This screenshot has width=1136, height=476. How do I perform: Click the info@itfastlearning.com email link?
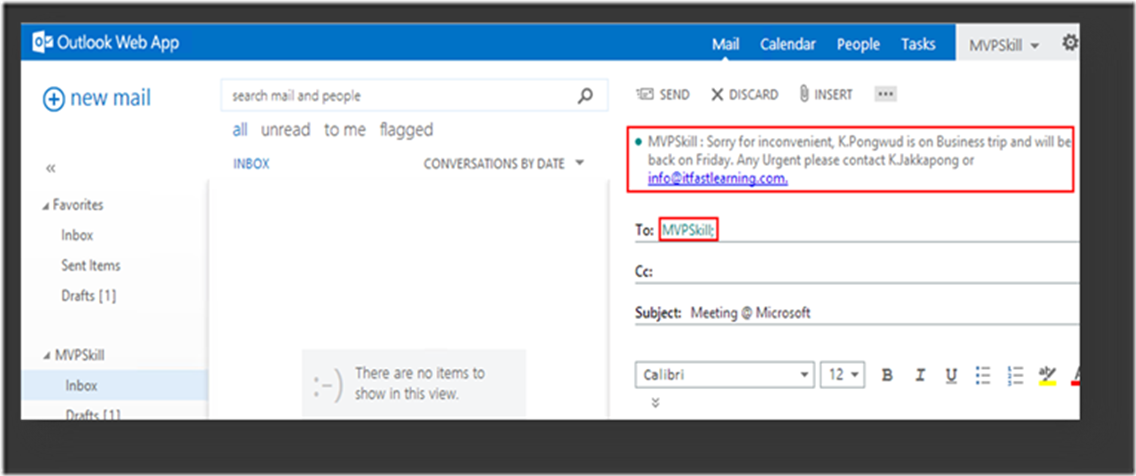coord(718,178)
